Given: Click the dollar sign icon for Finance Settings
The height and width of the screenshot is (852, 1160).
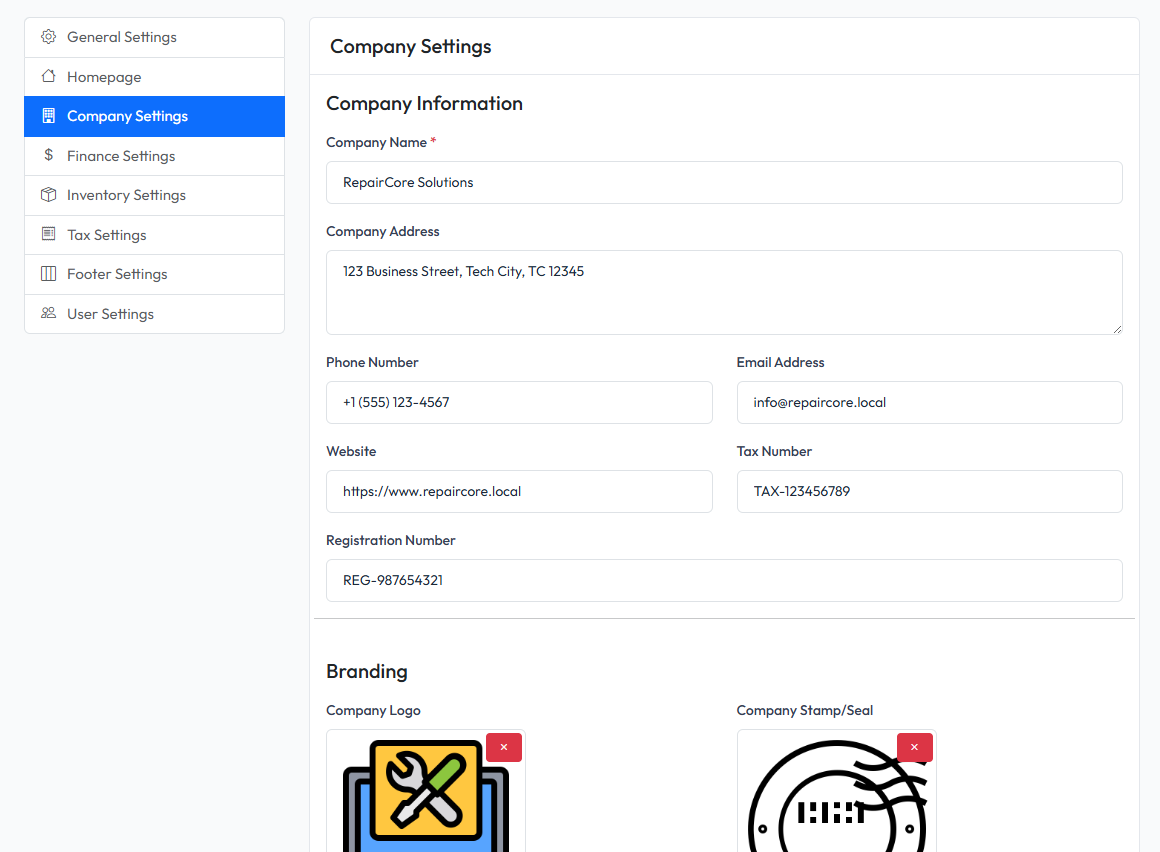Looking at the screenshot, I should click(47, 156).
